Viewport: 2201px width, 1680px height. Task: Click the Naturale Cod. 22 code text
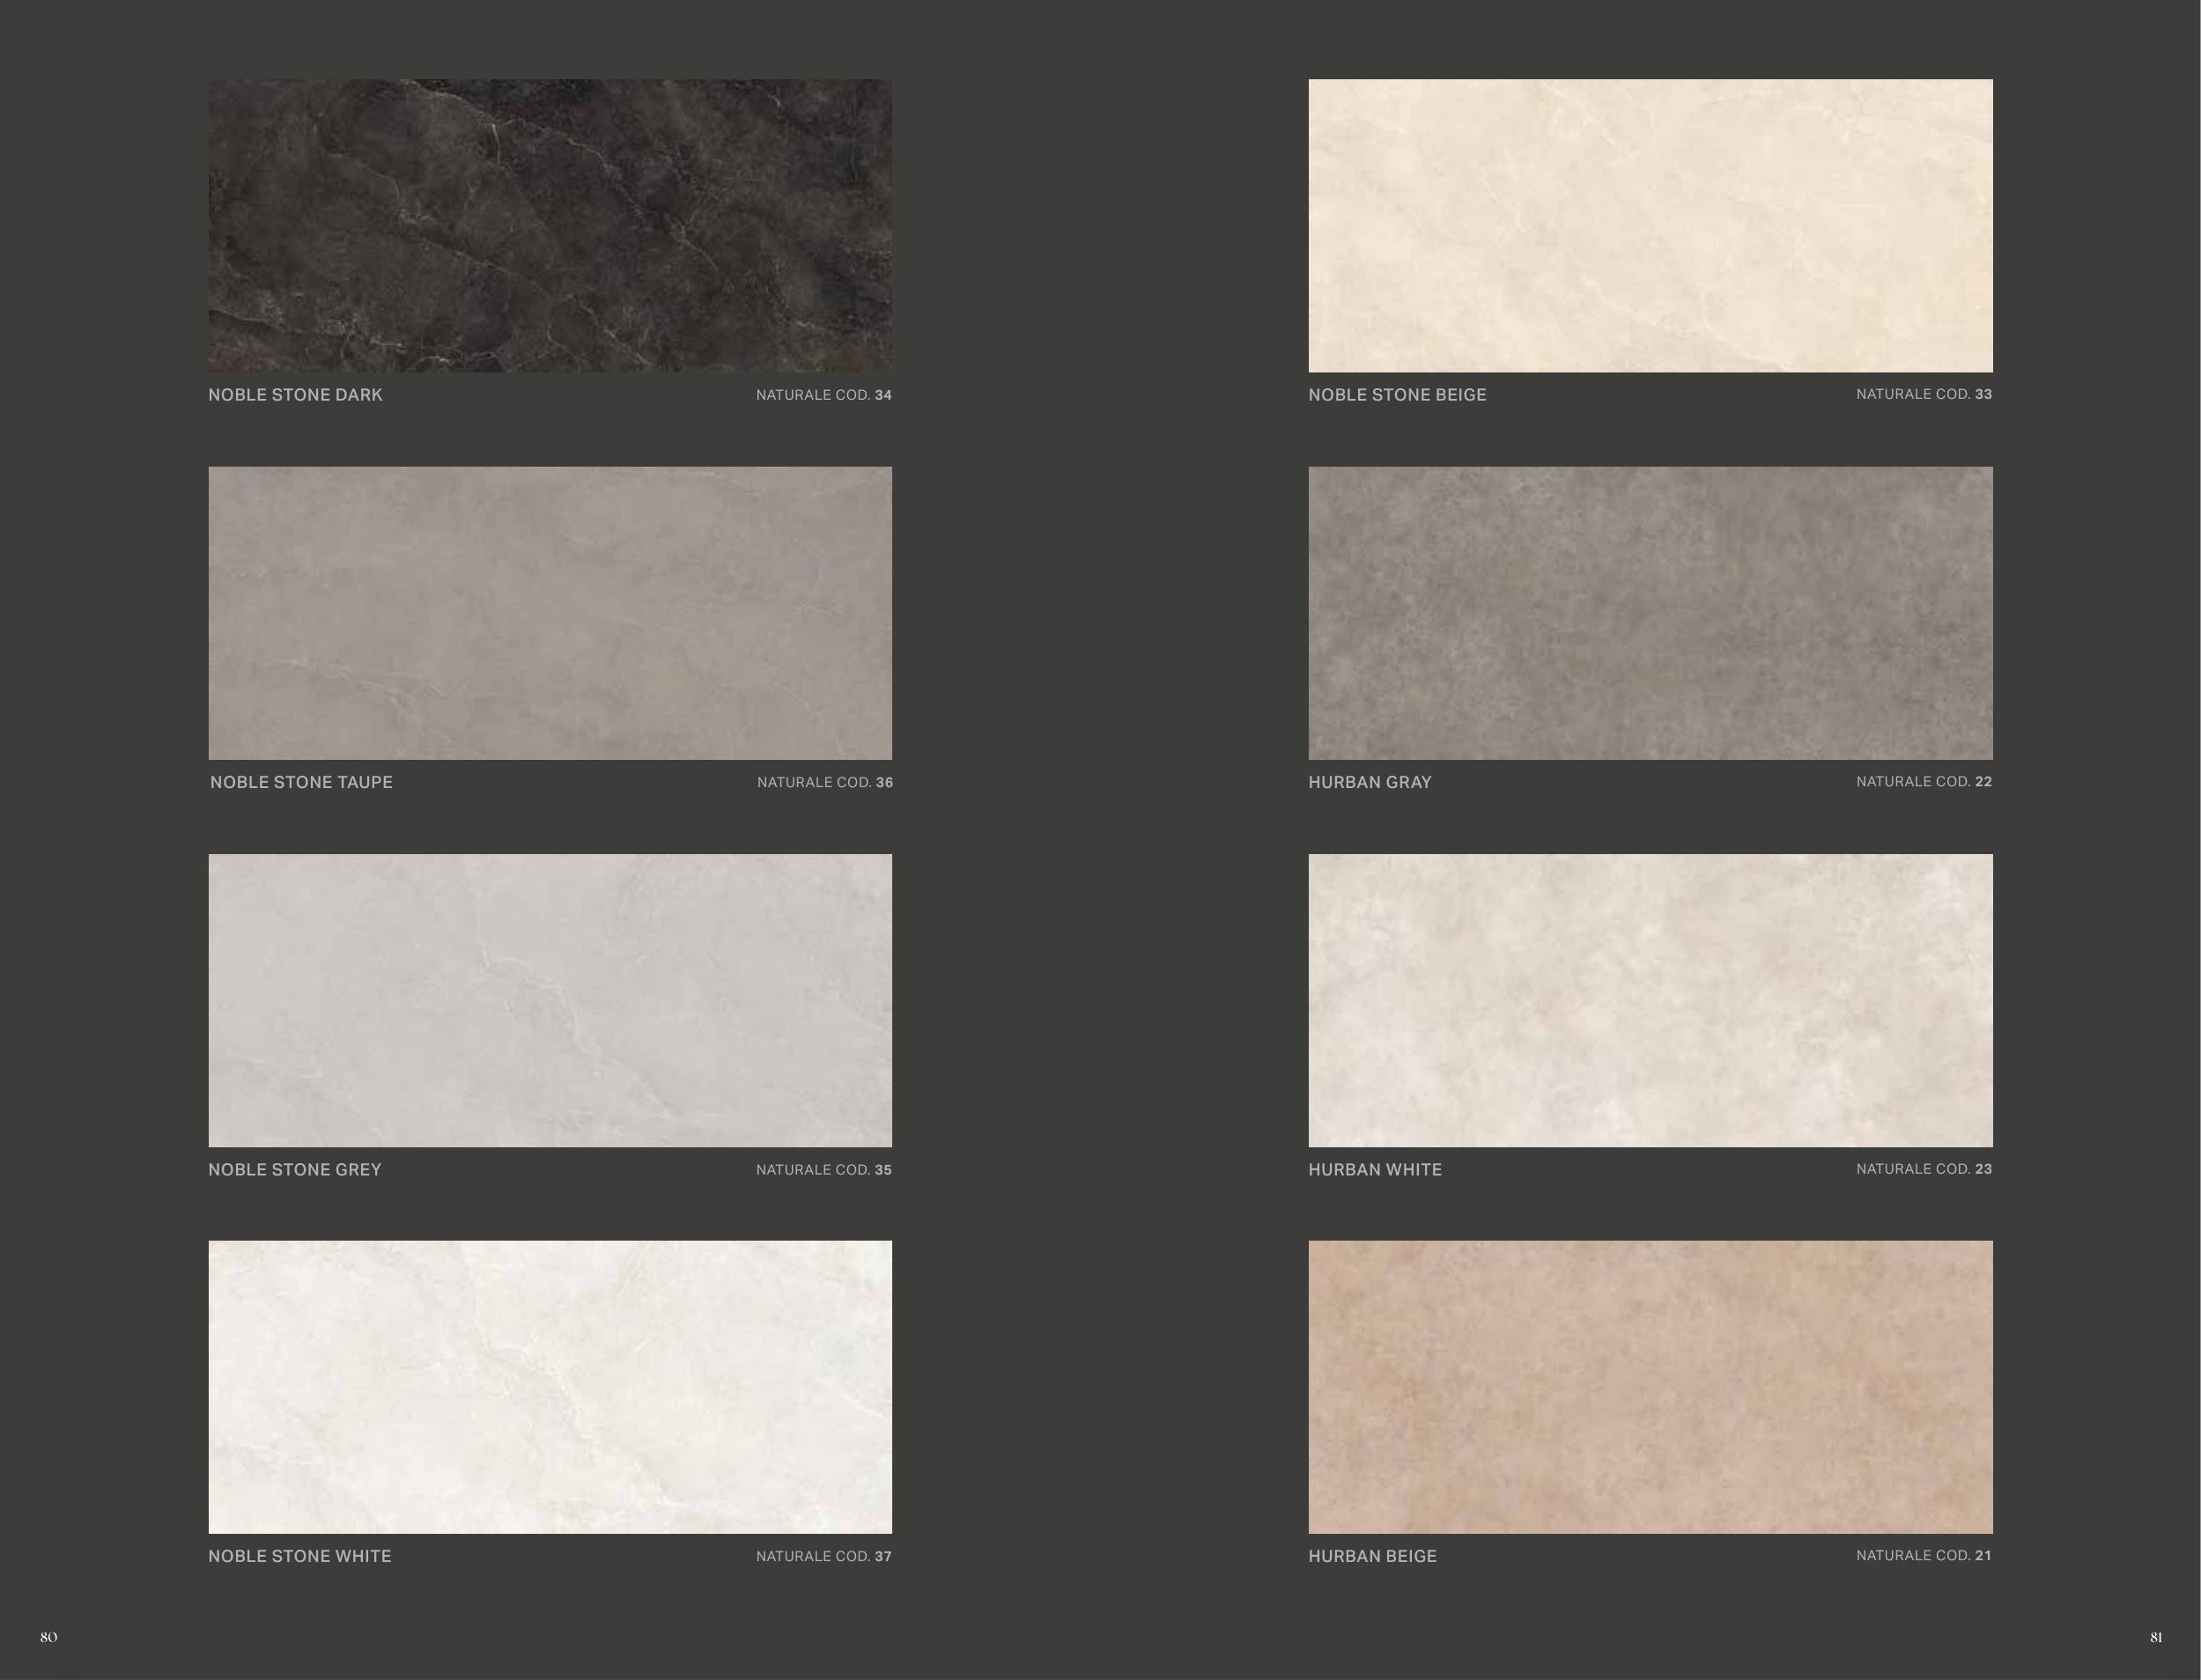click(1924, 781)
